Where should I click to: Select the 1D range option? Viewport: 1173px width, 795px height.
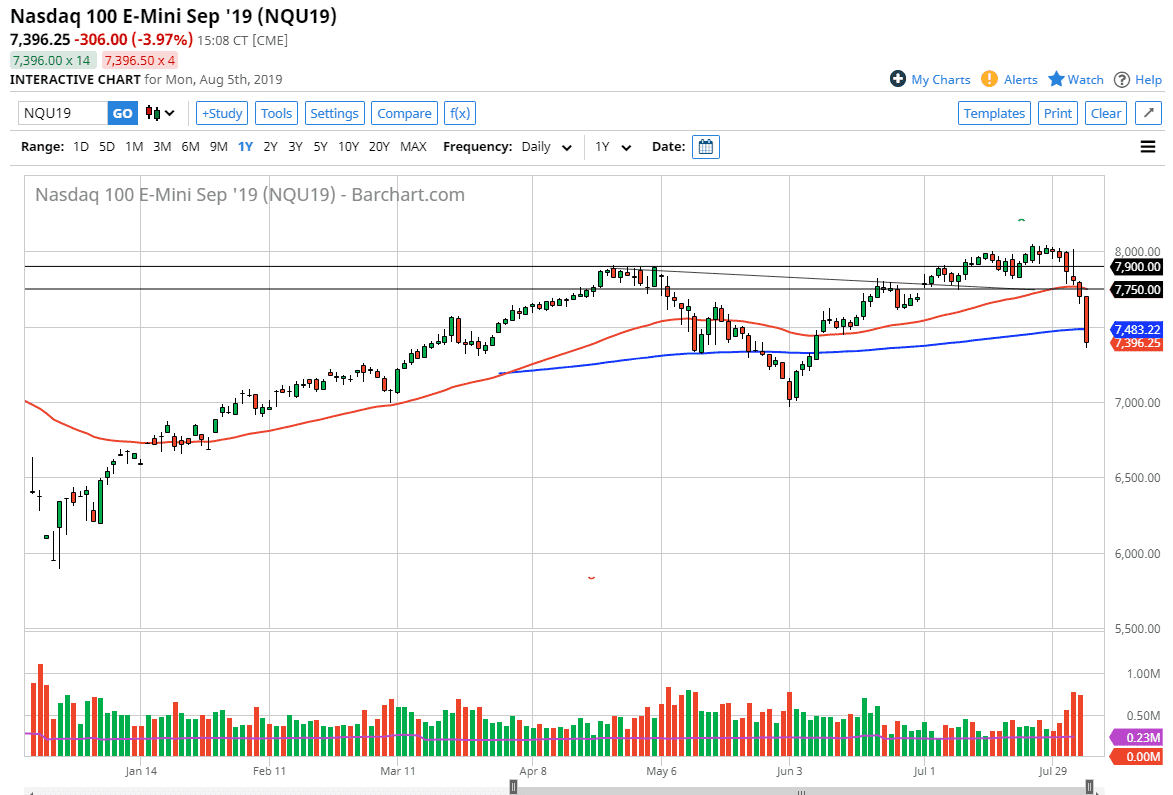pos(80,146)
